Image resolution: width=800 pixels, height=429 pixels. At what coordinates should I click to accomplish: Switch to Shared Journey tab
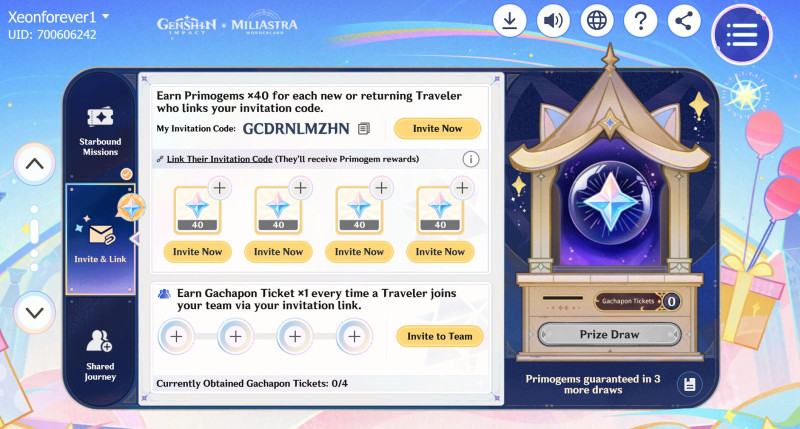[101, 355]
